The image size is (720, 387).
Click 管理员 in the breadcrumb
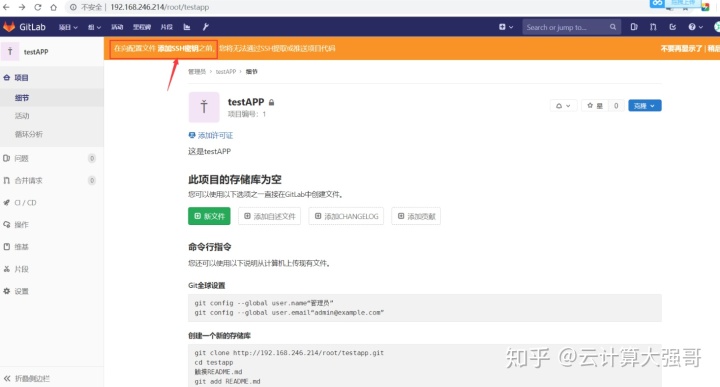tap(197, 72)
